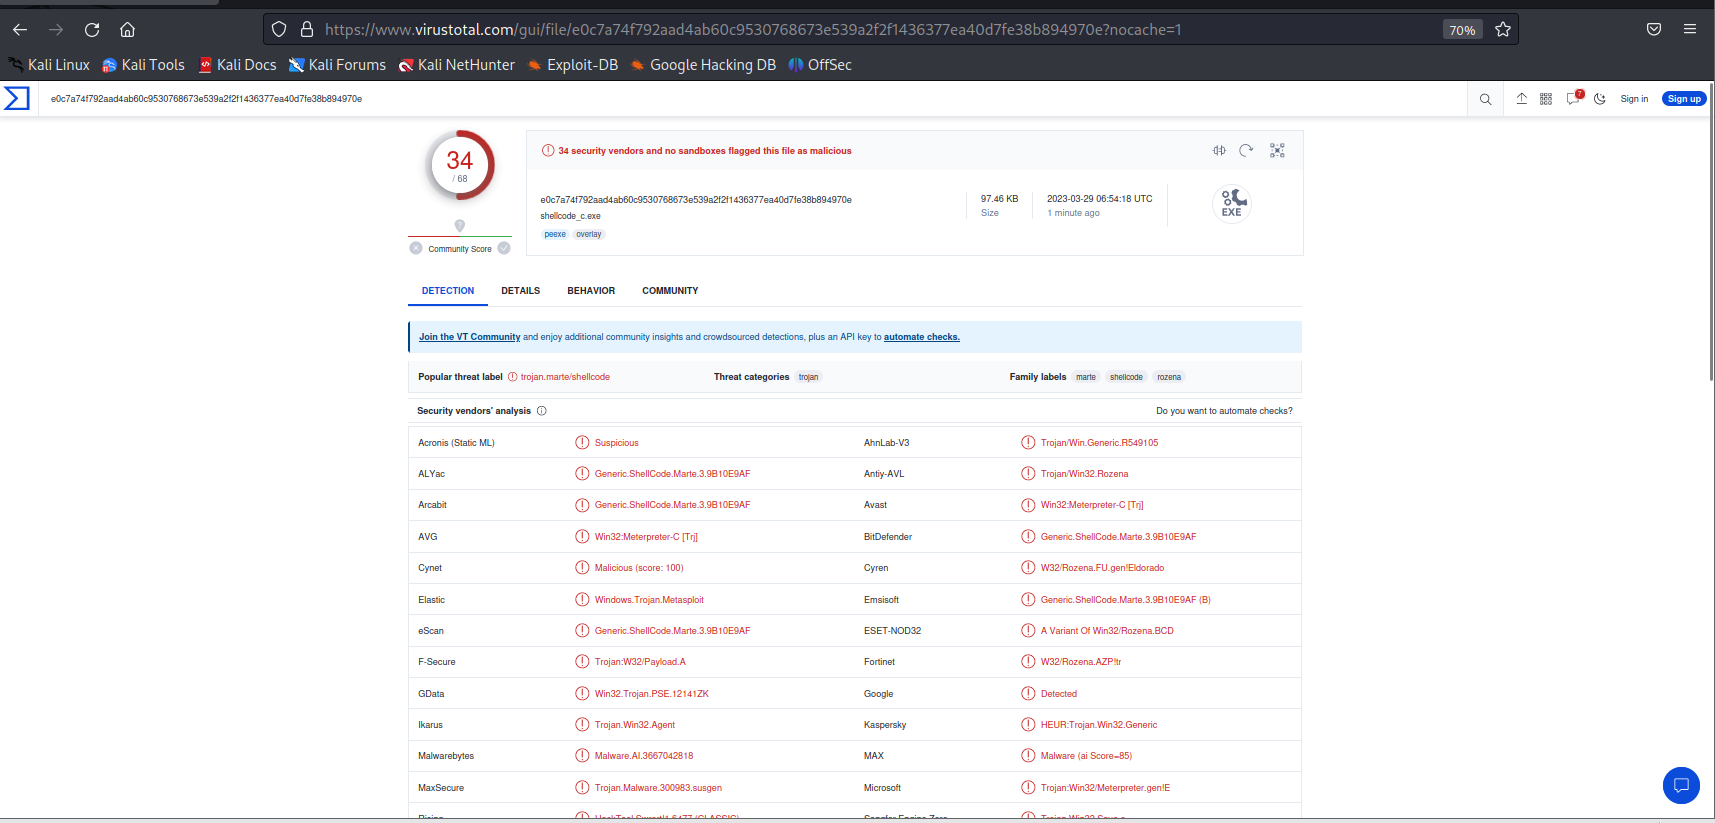1715x823 pixels.
Task: Open the Firefox application menu
Action: [1690, 29]
